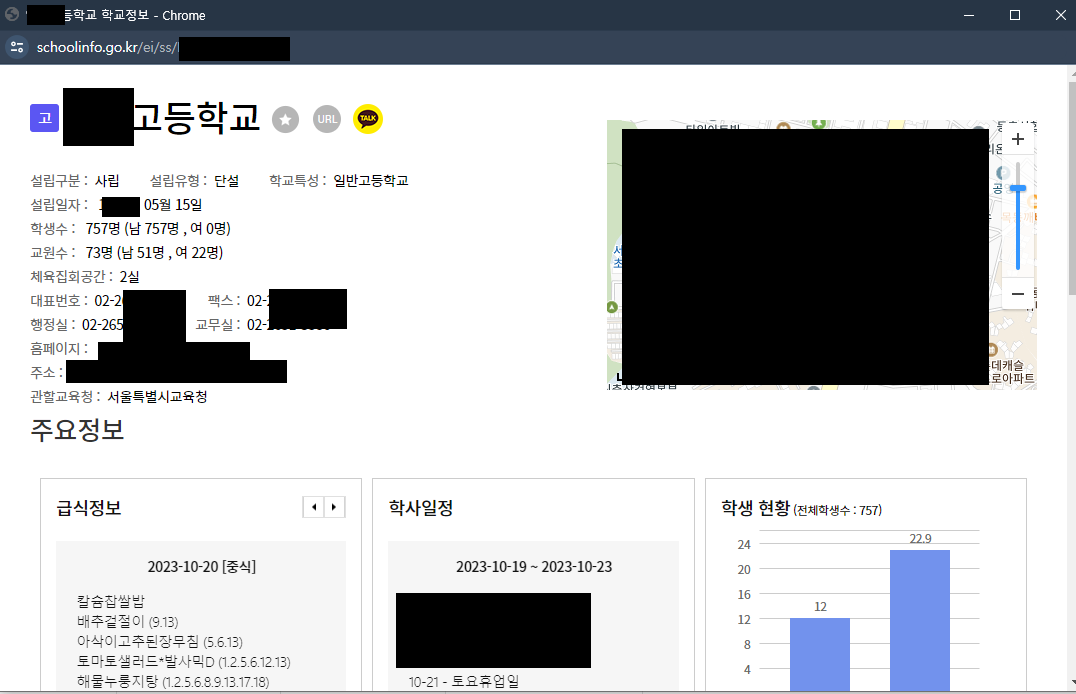This screenshot has height=694, width=1076.
Task: Click the 2023-10-20 [중식] meal date
Action: pyautogui.click(x=201, y=567)
